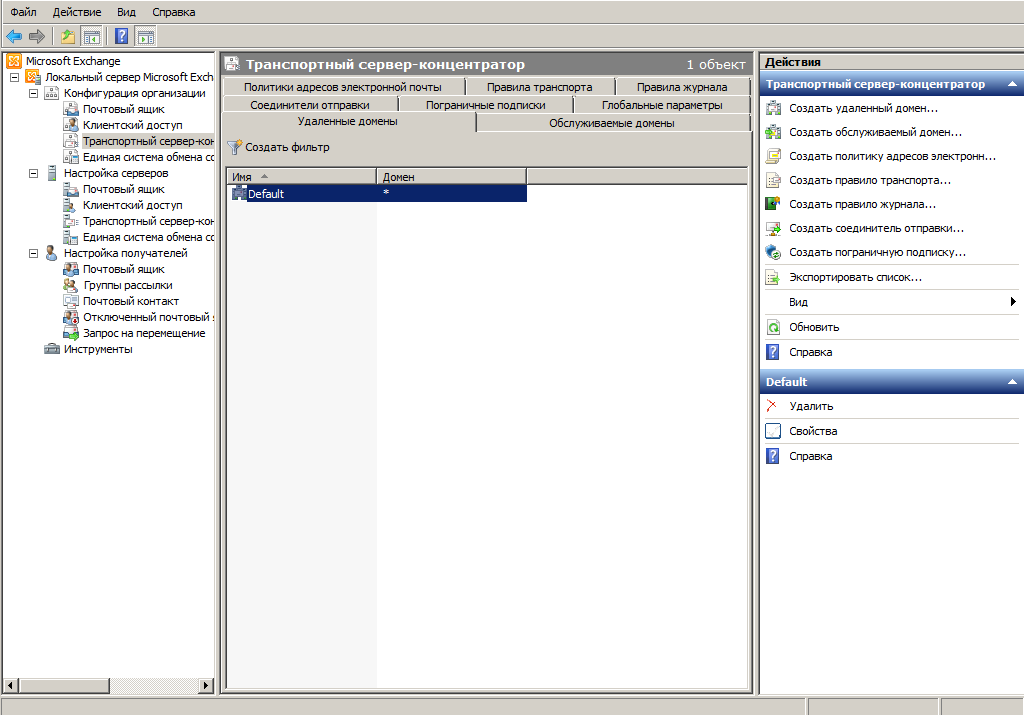
Task: Select Почтовый ящик under Настройка серверов
Action: coord(123,189)
